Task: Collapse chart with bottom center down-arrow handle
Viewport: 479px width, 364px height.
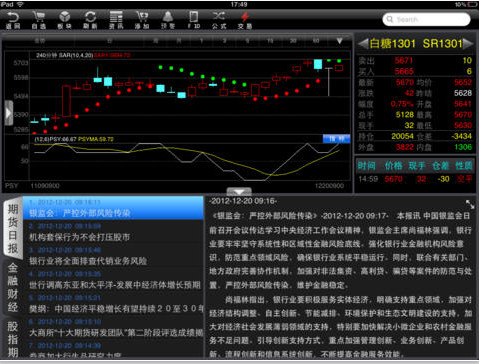Action: [x=239, y=192]
